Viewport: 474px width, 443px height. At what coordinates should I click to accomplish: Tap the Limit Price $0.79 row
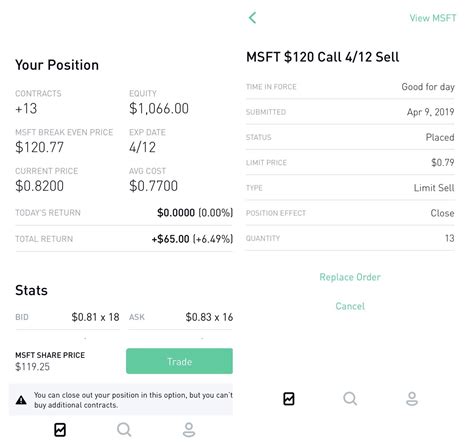(x=350, y=162)
